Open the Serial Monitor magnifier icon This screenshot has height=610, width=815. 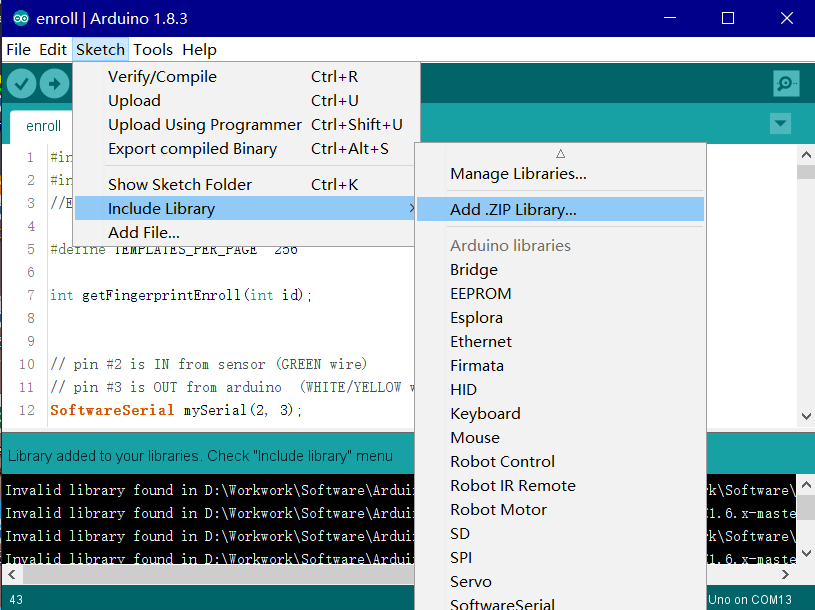pyautogui.click(x=786, y=84)
